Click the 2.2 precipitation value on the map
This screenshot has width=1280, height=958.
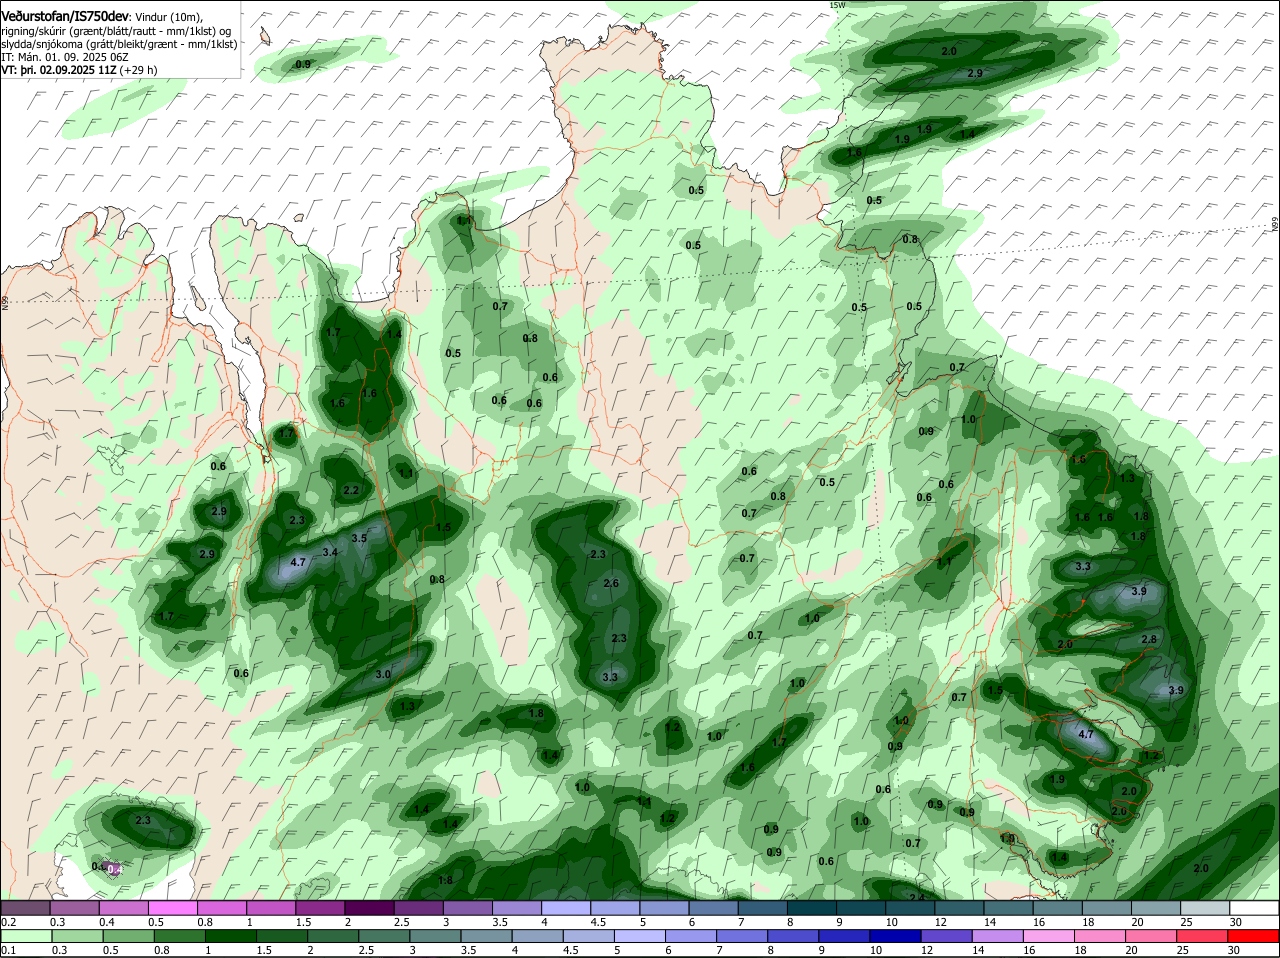point(351,490)
